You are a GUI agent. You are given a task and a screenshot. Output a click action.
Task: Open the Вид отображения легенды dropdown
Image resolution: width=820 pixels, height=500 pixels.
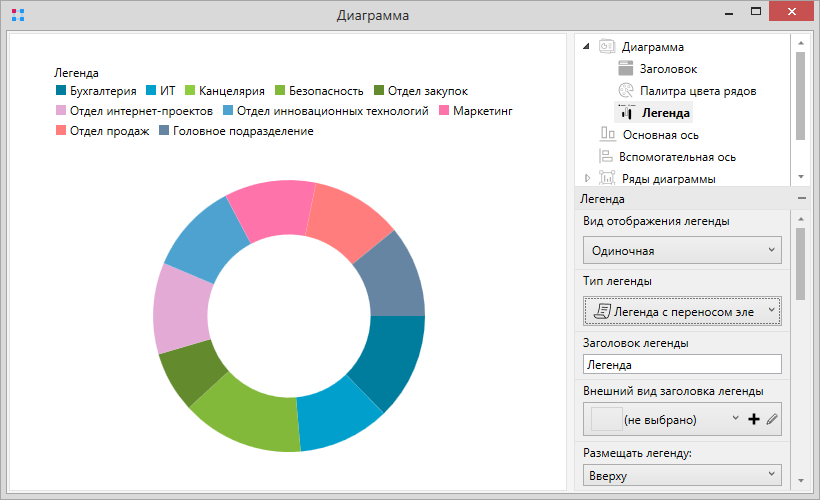click(682, 250)
